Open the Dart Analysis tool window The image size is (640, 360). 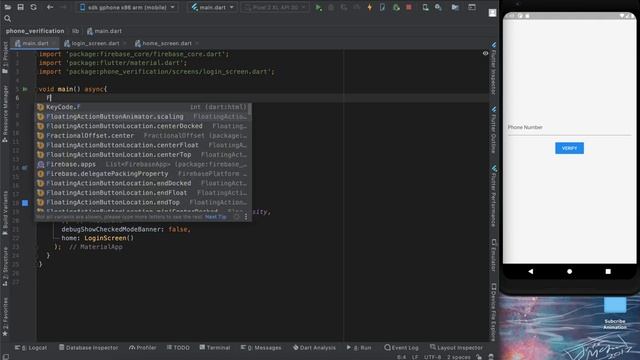(314, 348)
